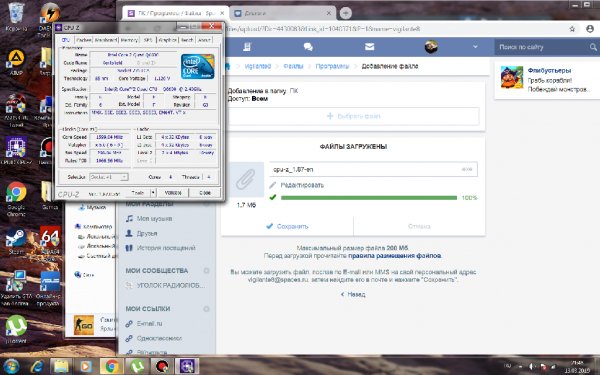Click the CPU-Z Tools button

137,193
